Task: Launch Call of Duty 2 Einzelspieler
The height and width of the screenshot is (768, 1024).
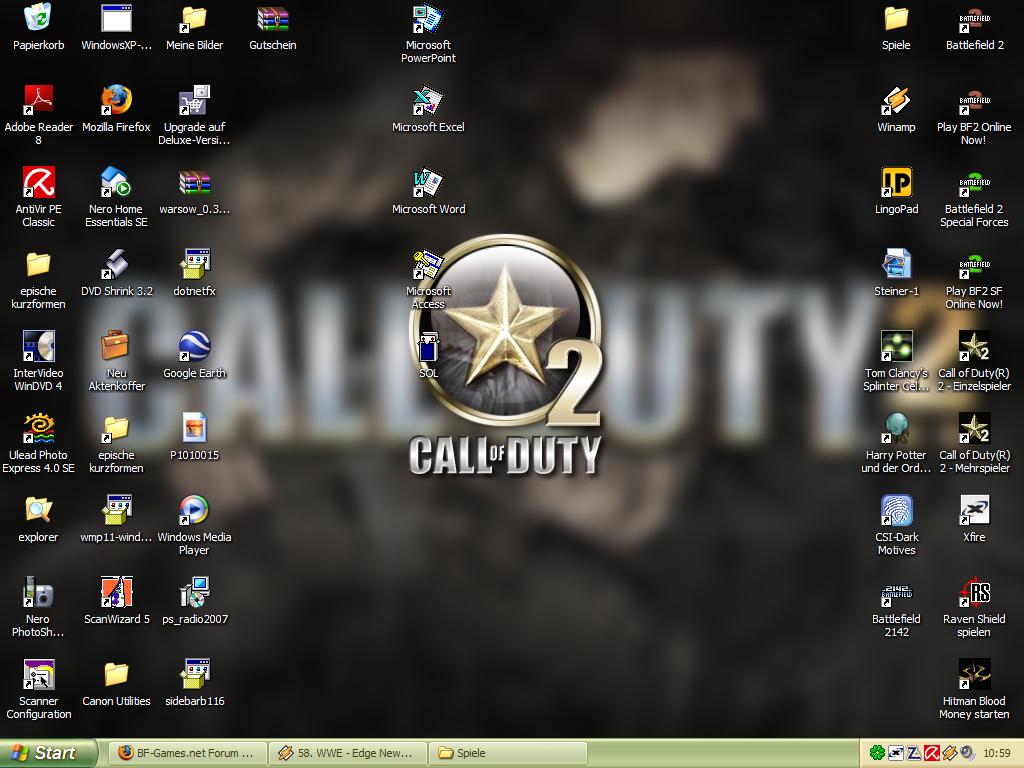Action: click(974, 346)
